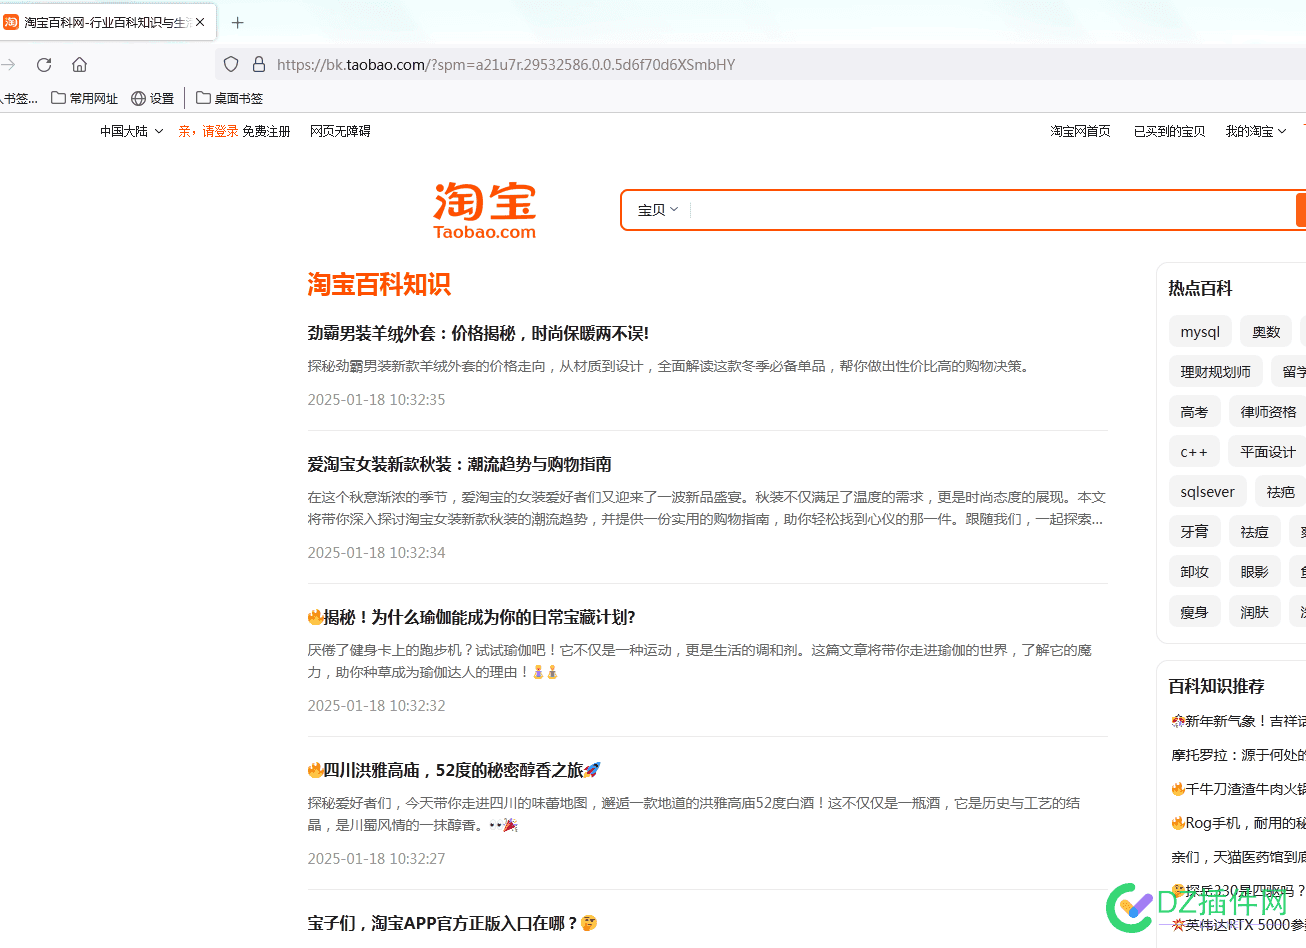Open recommended item 摩托罗拉：源于何处
Image resolution: width=1306 pixels, height=948 pixels.
(x=1238, y=755)
